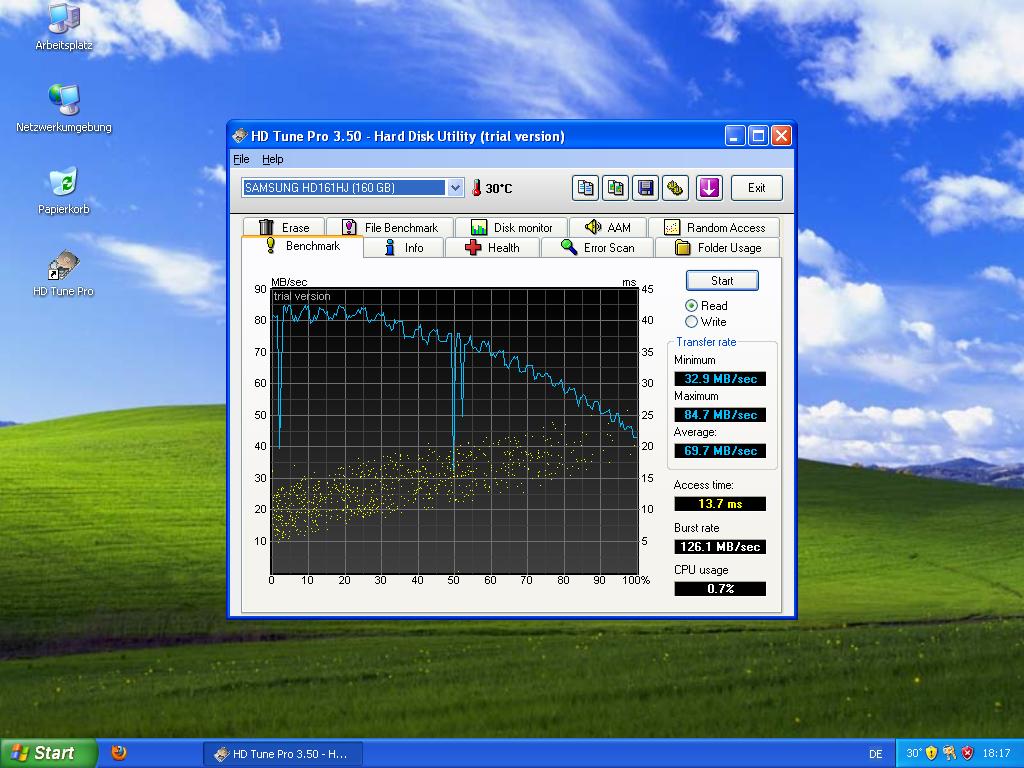Click the Minimum 32.9 MB/sec value

click(x=720, y=379)
